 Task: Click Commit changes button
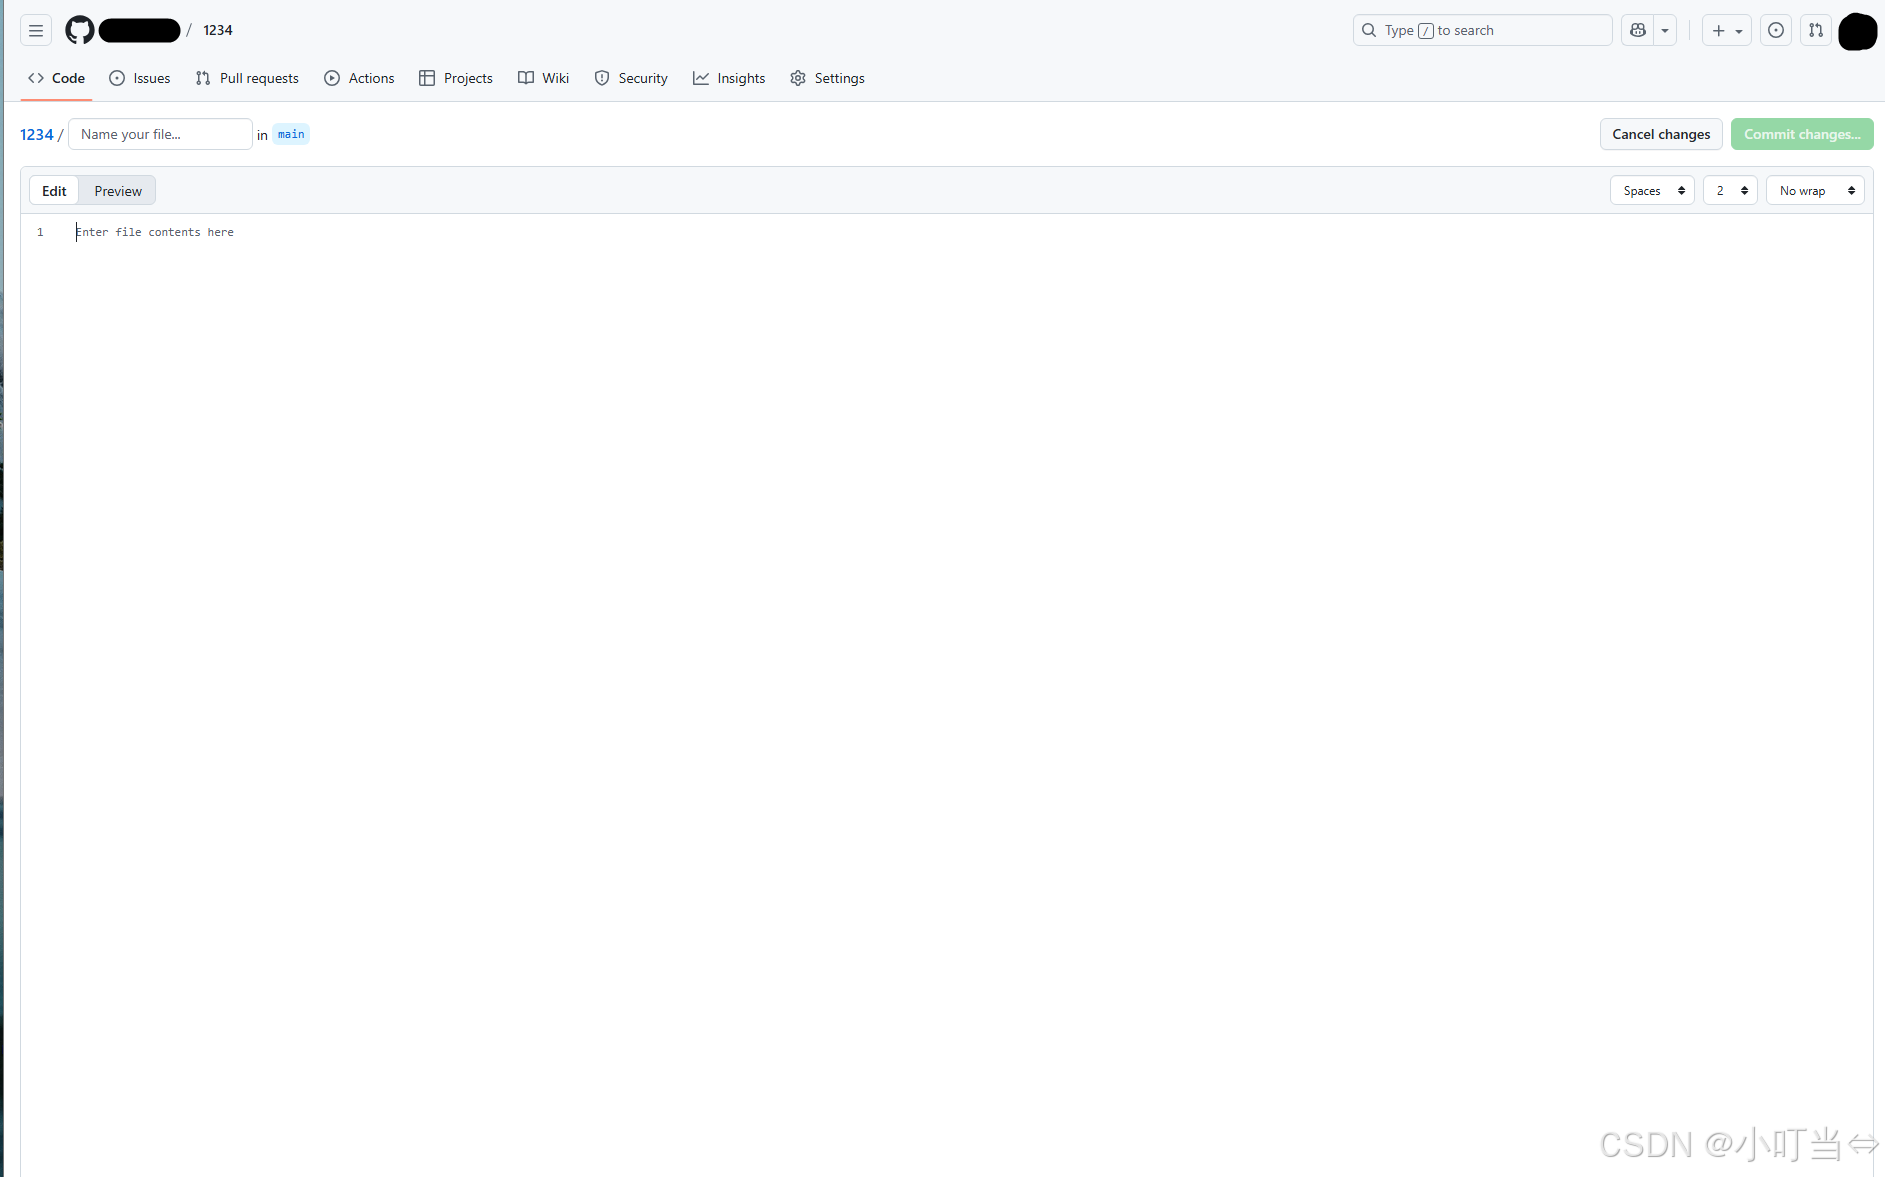[1802, 134]
